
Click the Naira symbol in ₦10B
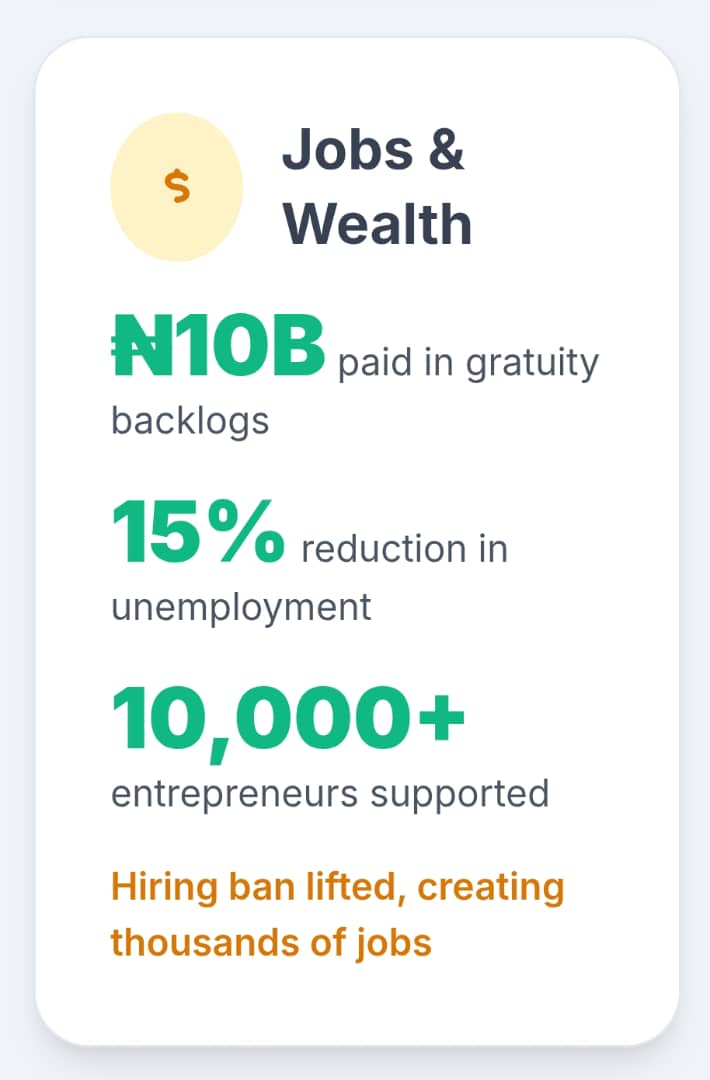143,345
